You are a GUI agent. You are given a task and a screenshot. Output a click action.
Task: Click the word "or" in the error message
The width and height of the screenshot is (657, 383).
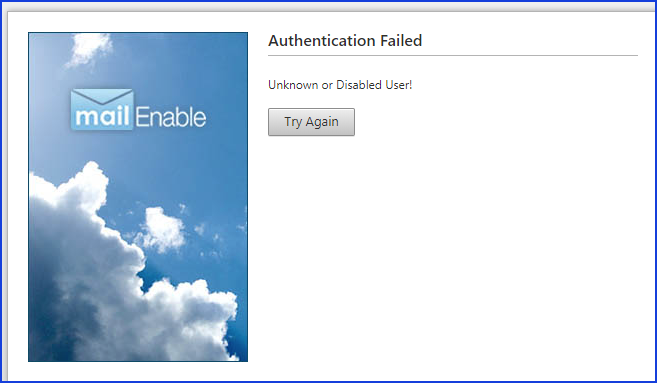[327, 85]
